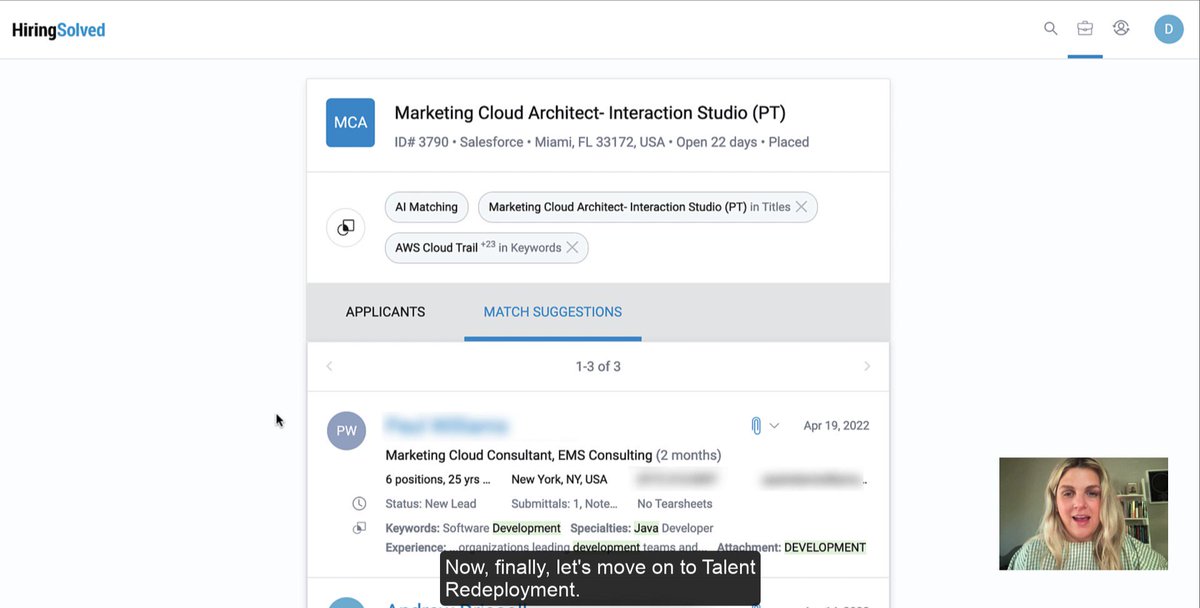Remove the AWS Cloud Trail keywords filter
This screenshot has height=608, width=1200.
[572, 248]
